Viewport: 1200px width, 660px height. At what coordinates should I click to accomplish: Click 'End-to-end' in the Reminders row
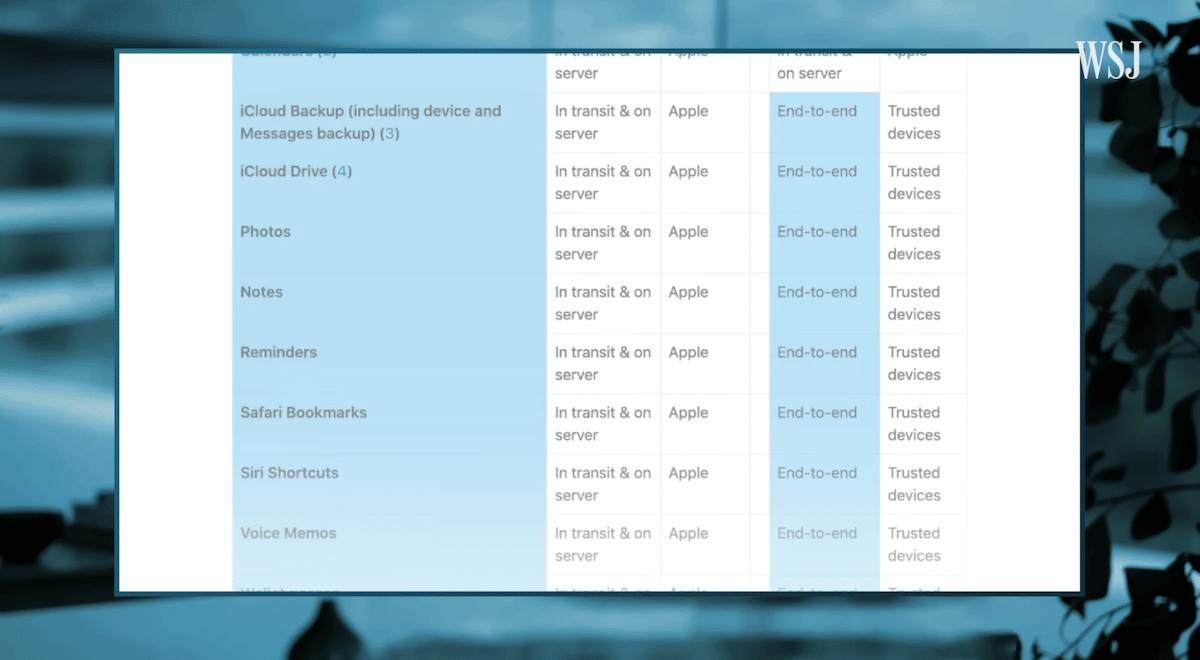tap(817, 352)
